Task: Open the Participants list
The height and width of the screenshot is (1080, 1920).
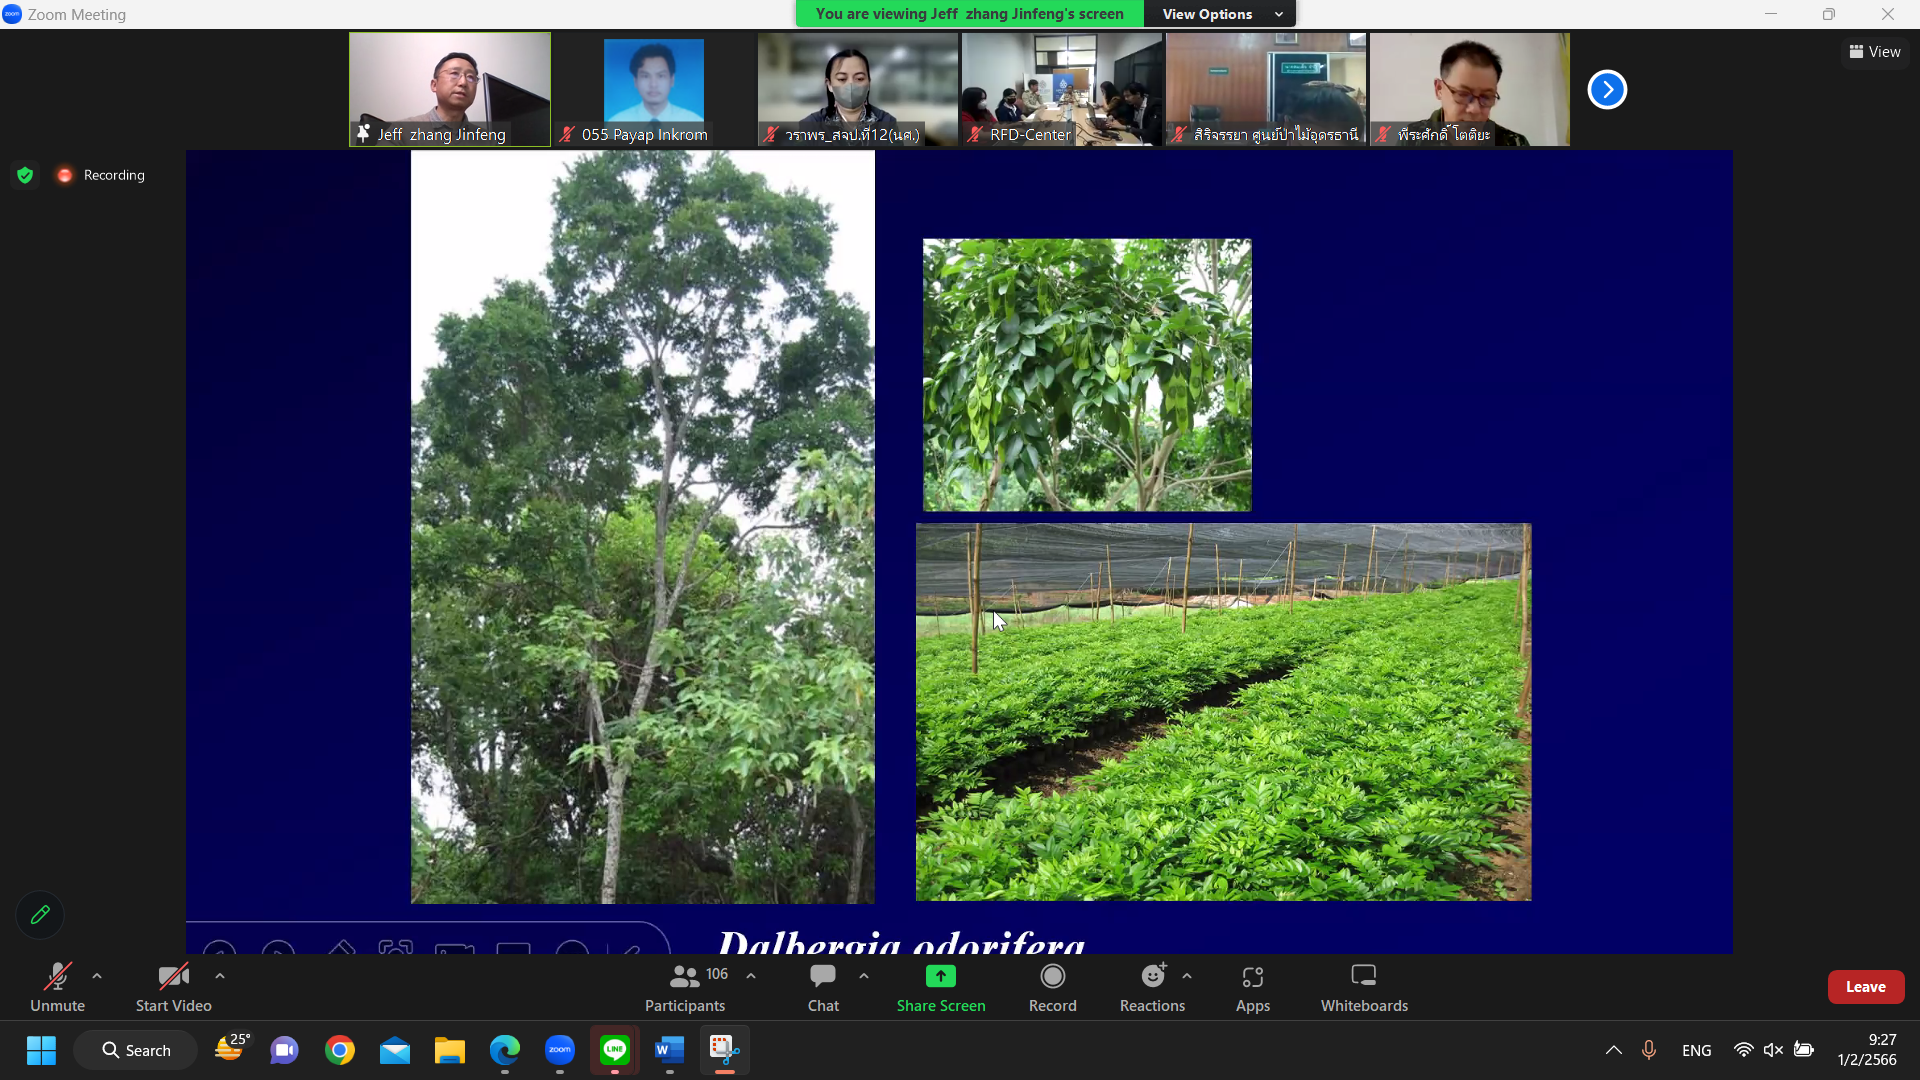Action: tap(686, 986)
